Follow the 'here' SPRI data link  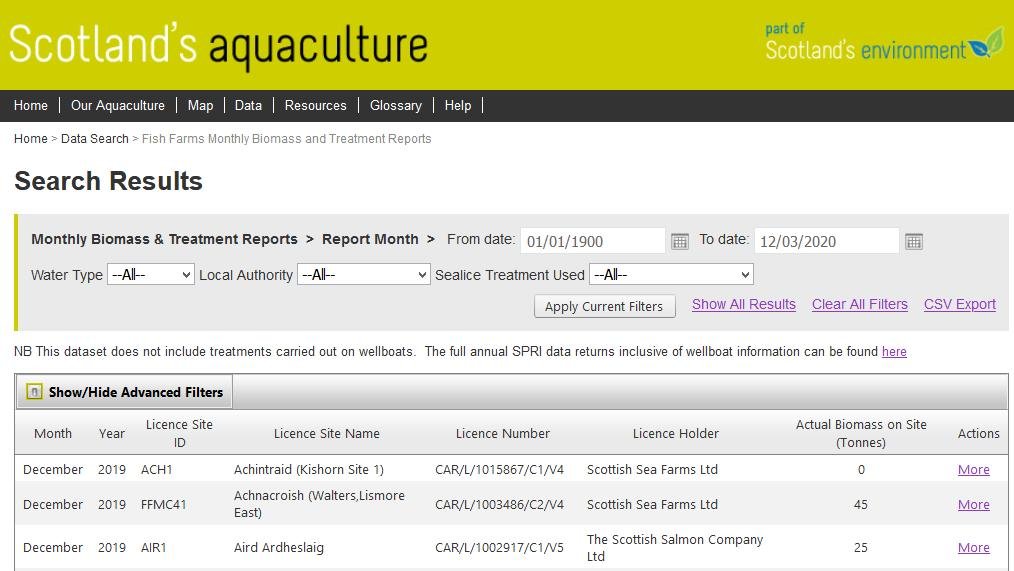tap(894, 352)
